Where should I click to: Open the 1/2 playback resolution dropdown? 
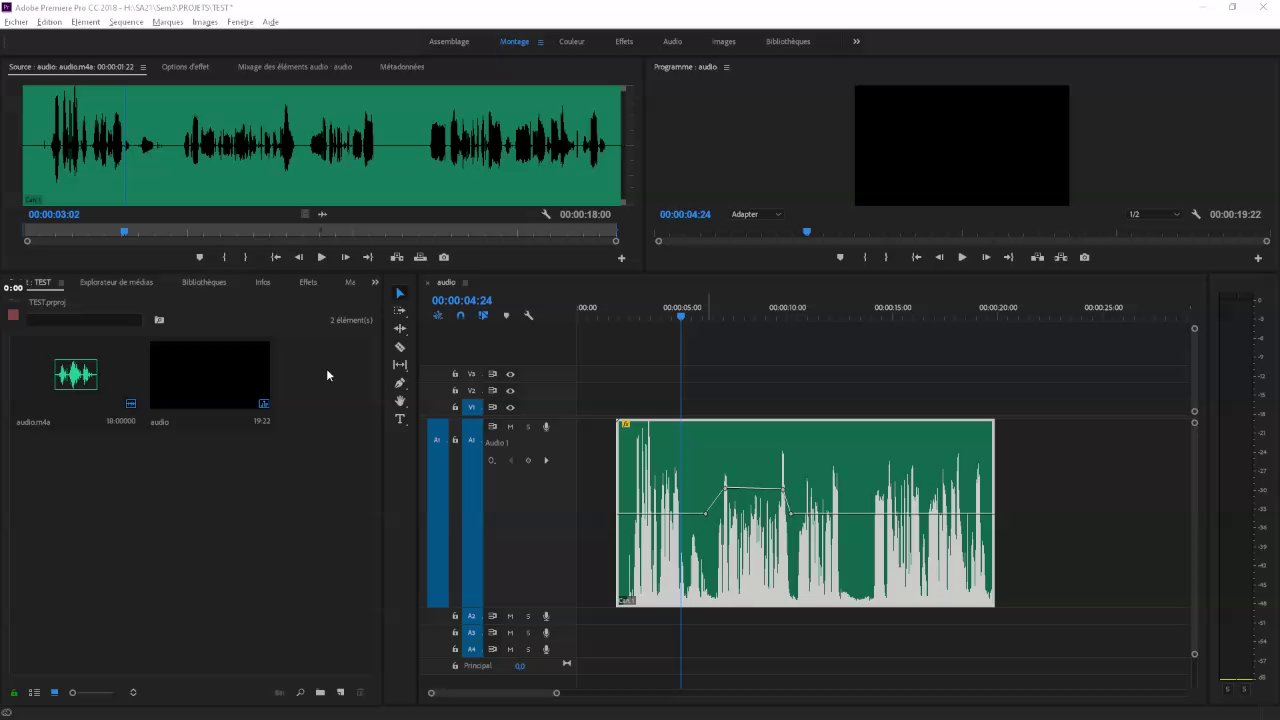(1154, 214)
